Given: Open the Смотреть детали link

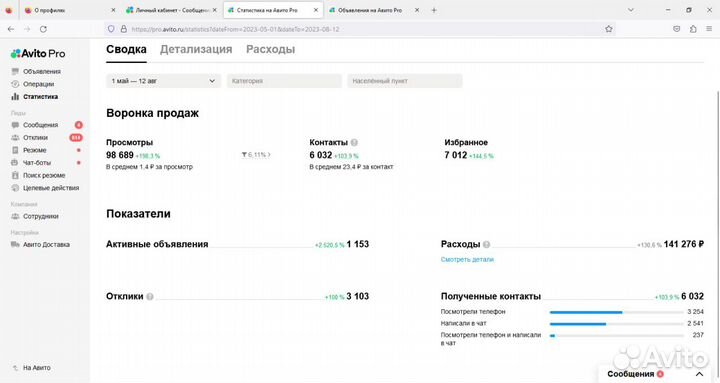Looking at the screenshot, I should pos(467,259).
